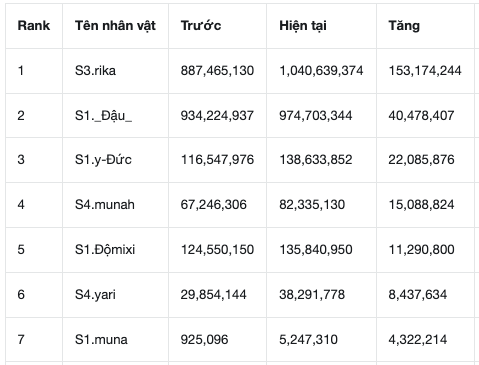
Task: Click the Tăng column header
Action: pyautogui.click(x=404, y=26)
